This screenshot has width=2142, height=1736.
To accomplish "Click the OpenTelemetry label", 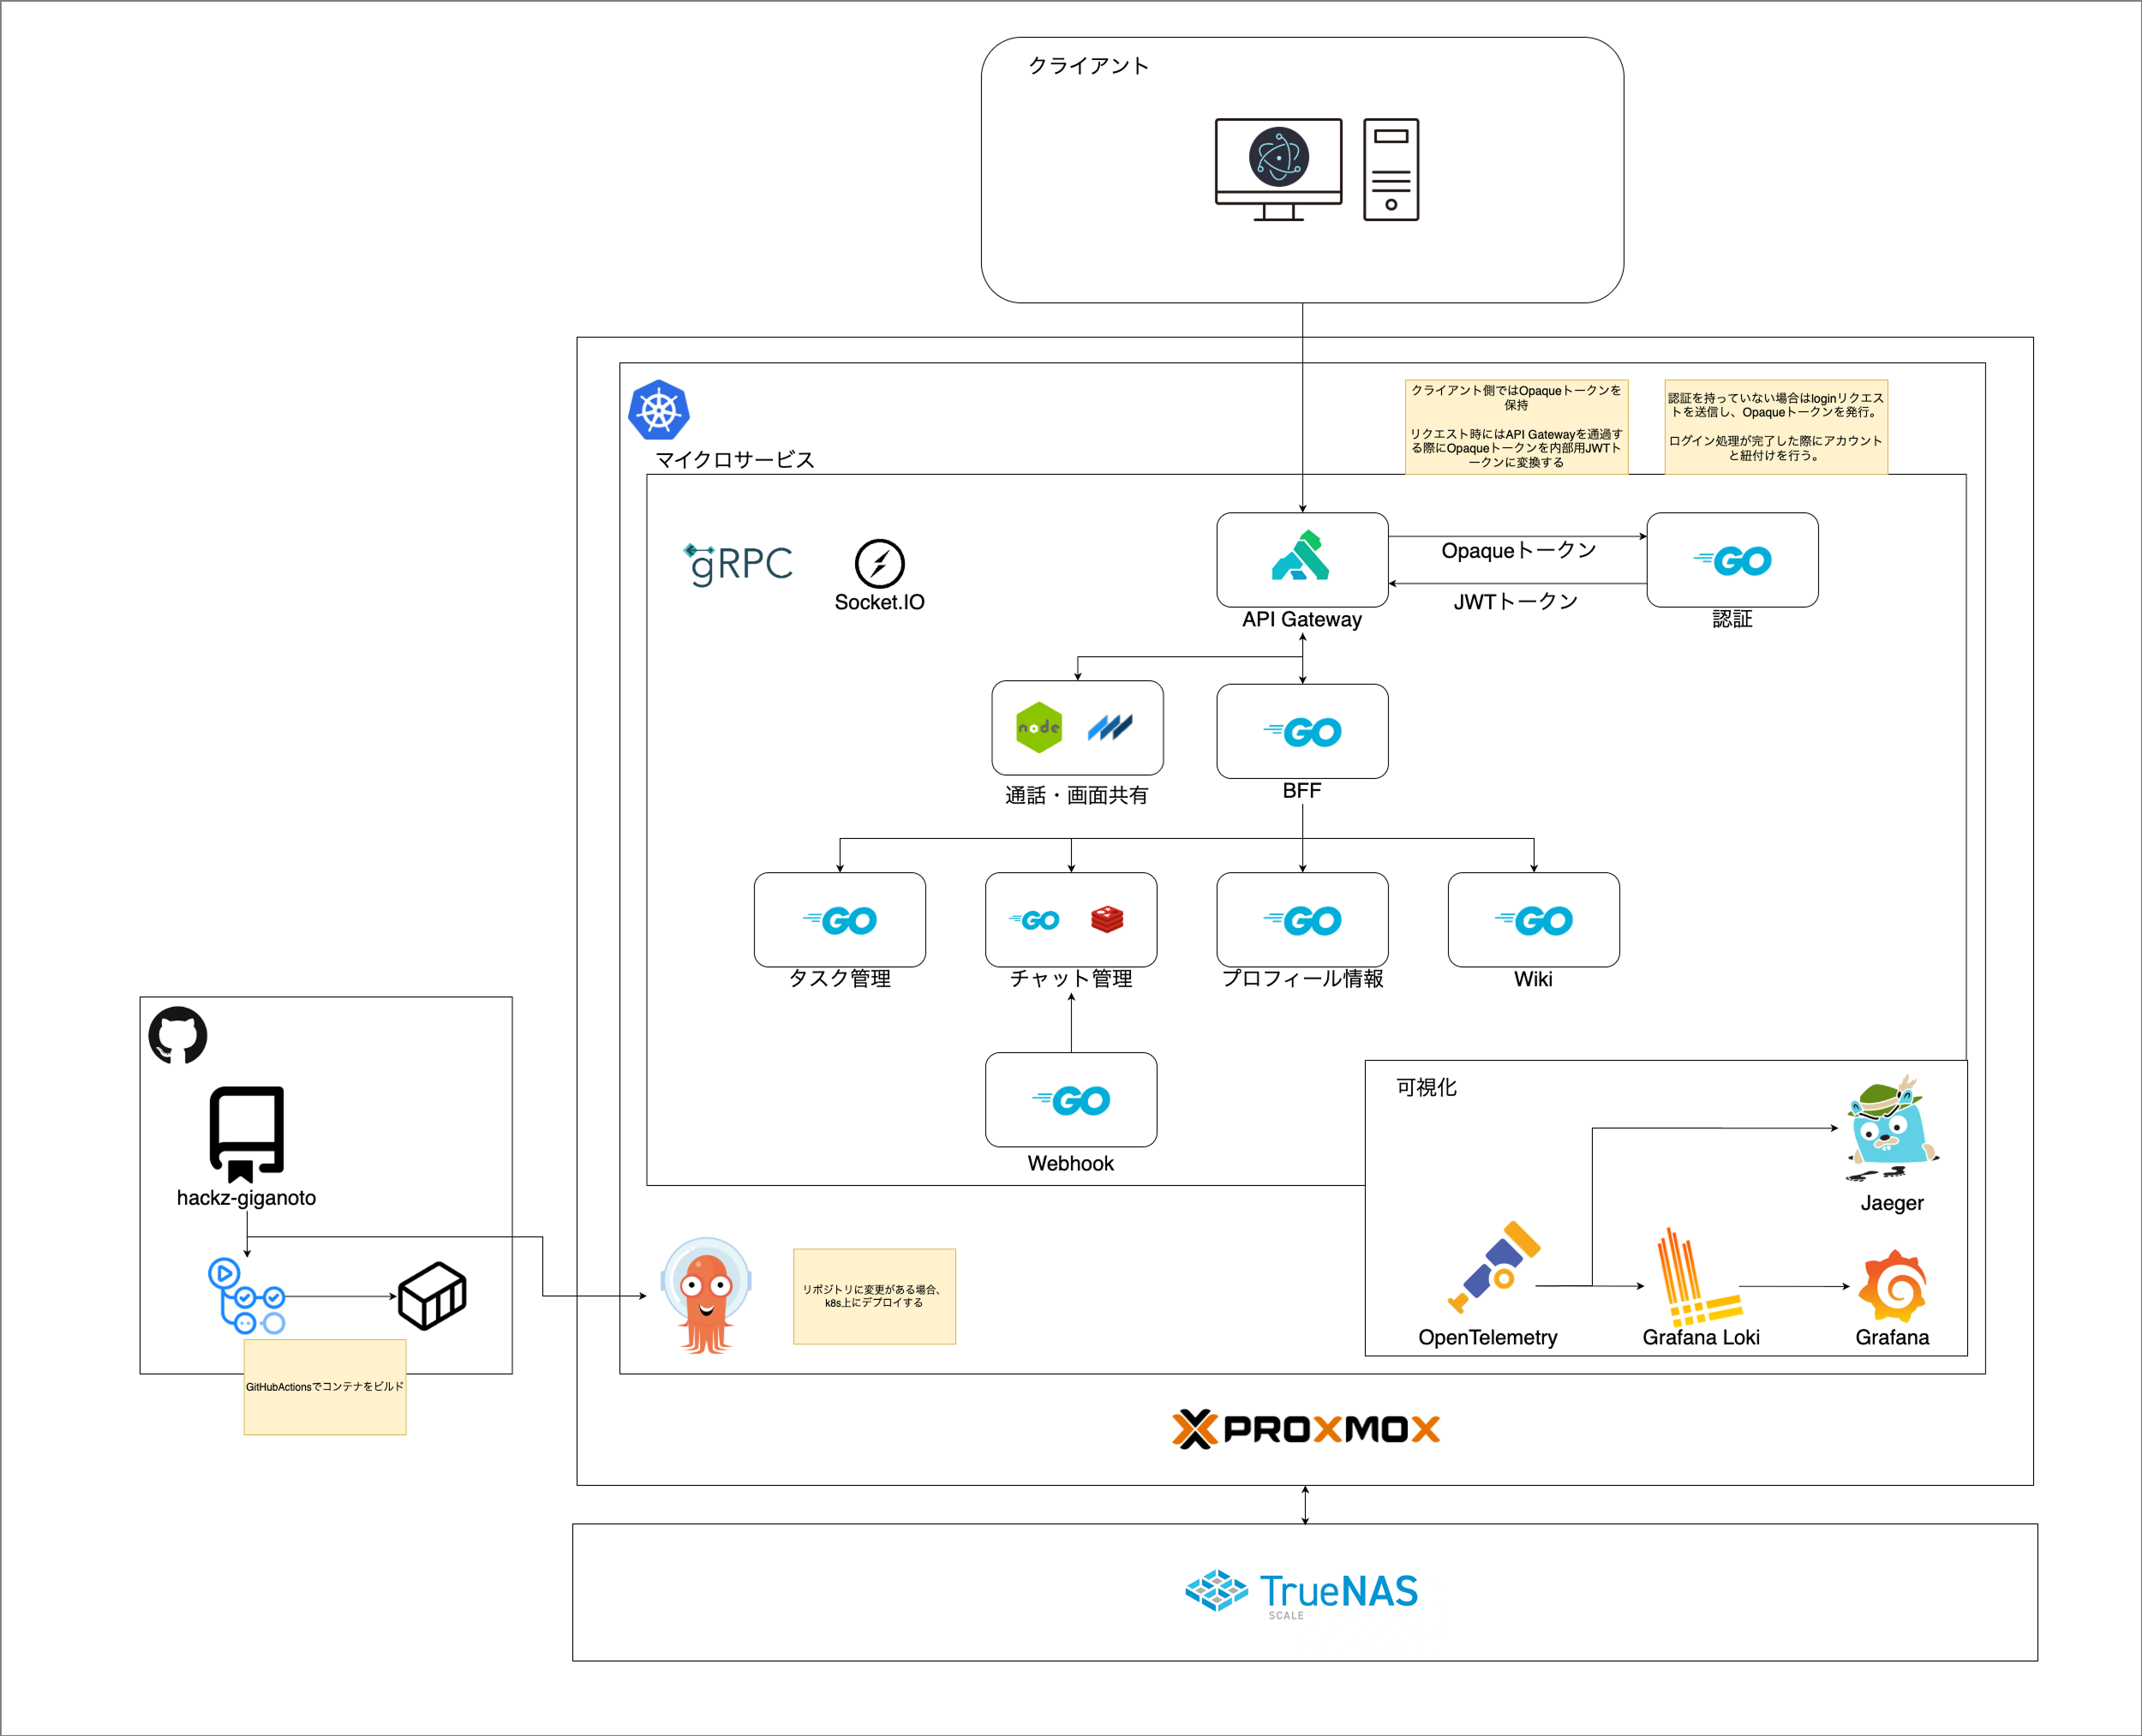I will [1488, 1337].
